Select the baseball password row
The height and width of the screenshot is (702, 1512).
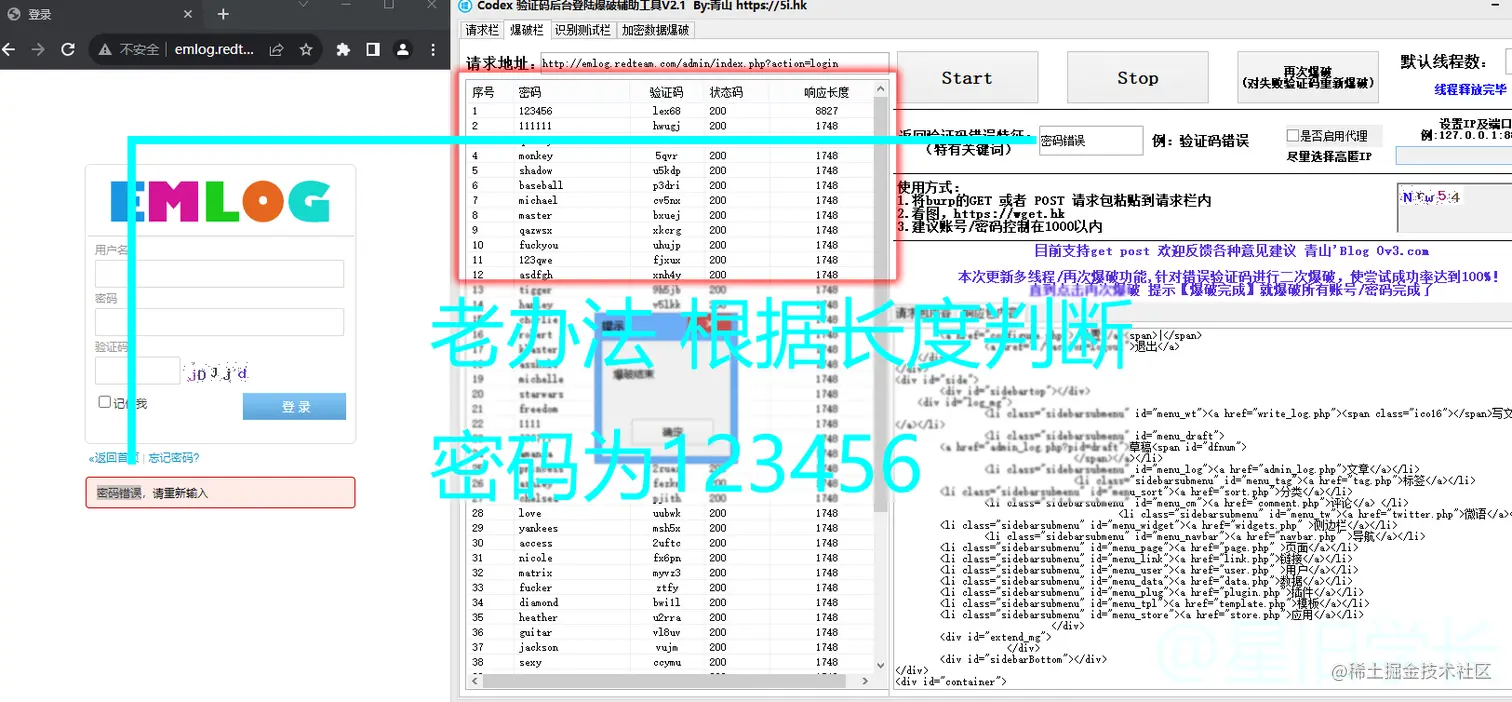pyautogui.click(x=669, y=185)
